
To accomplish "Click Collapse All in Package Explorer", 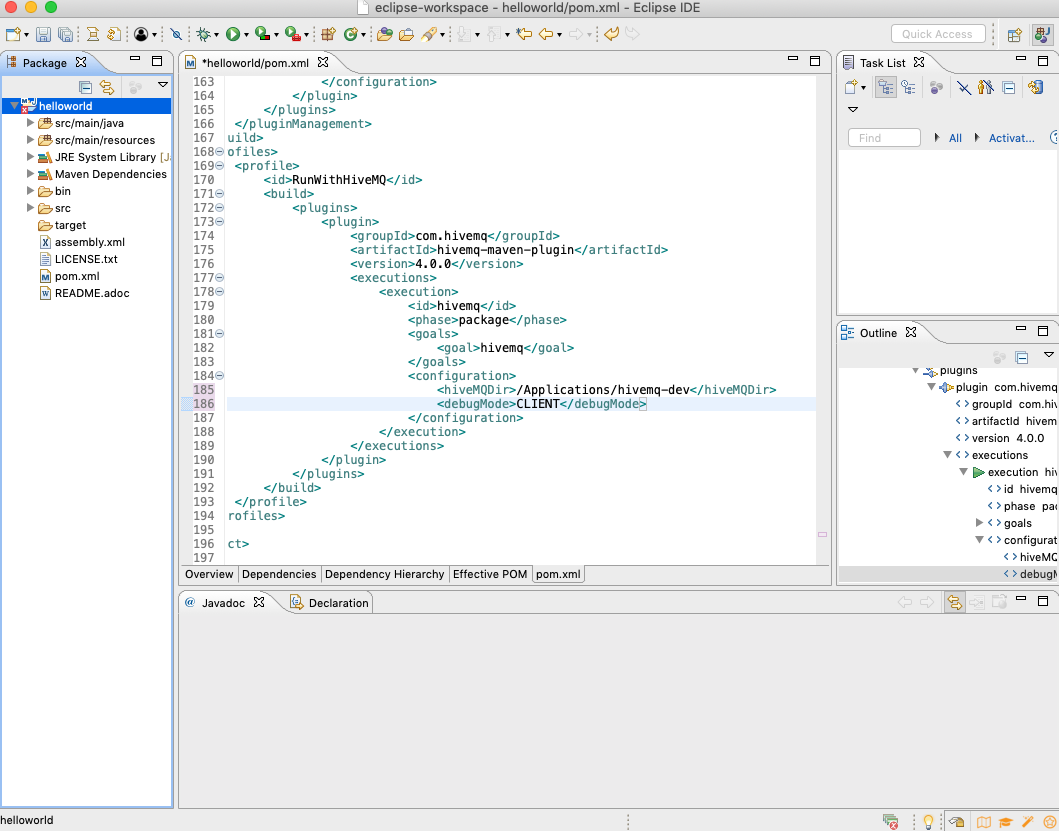I will click(85, 87).
